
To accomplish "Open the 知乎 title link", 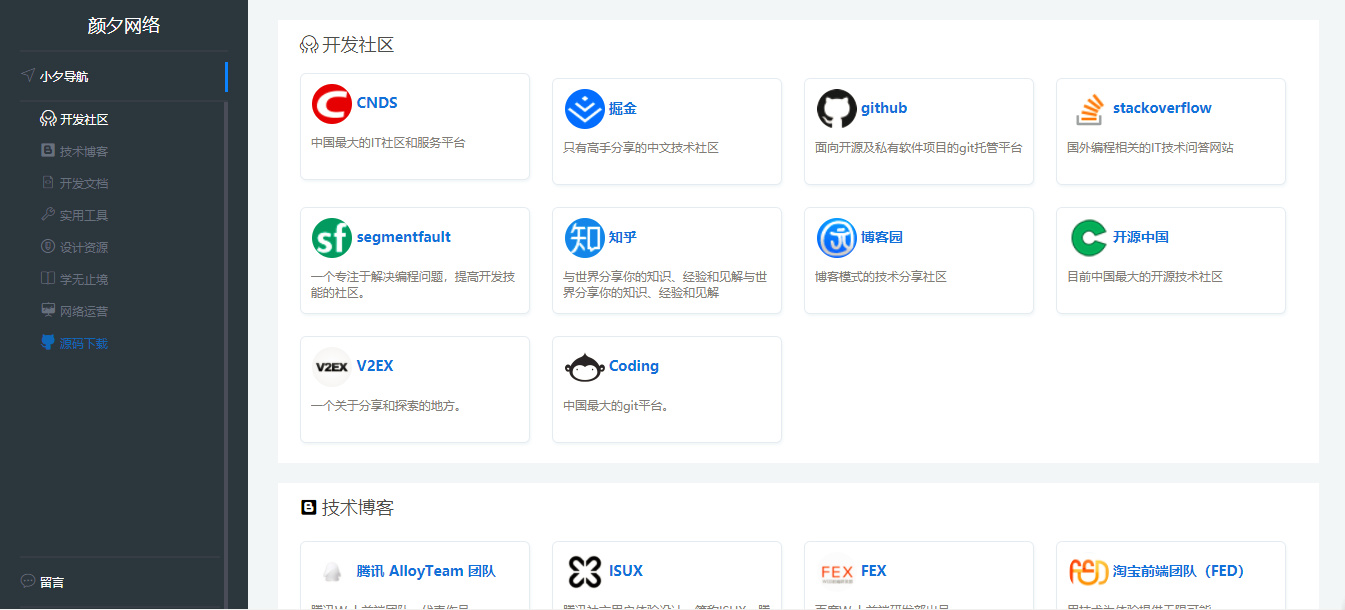I will pyautogui.click(x=623, y=237).
